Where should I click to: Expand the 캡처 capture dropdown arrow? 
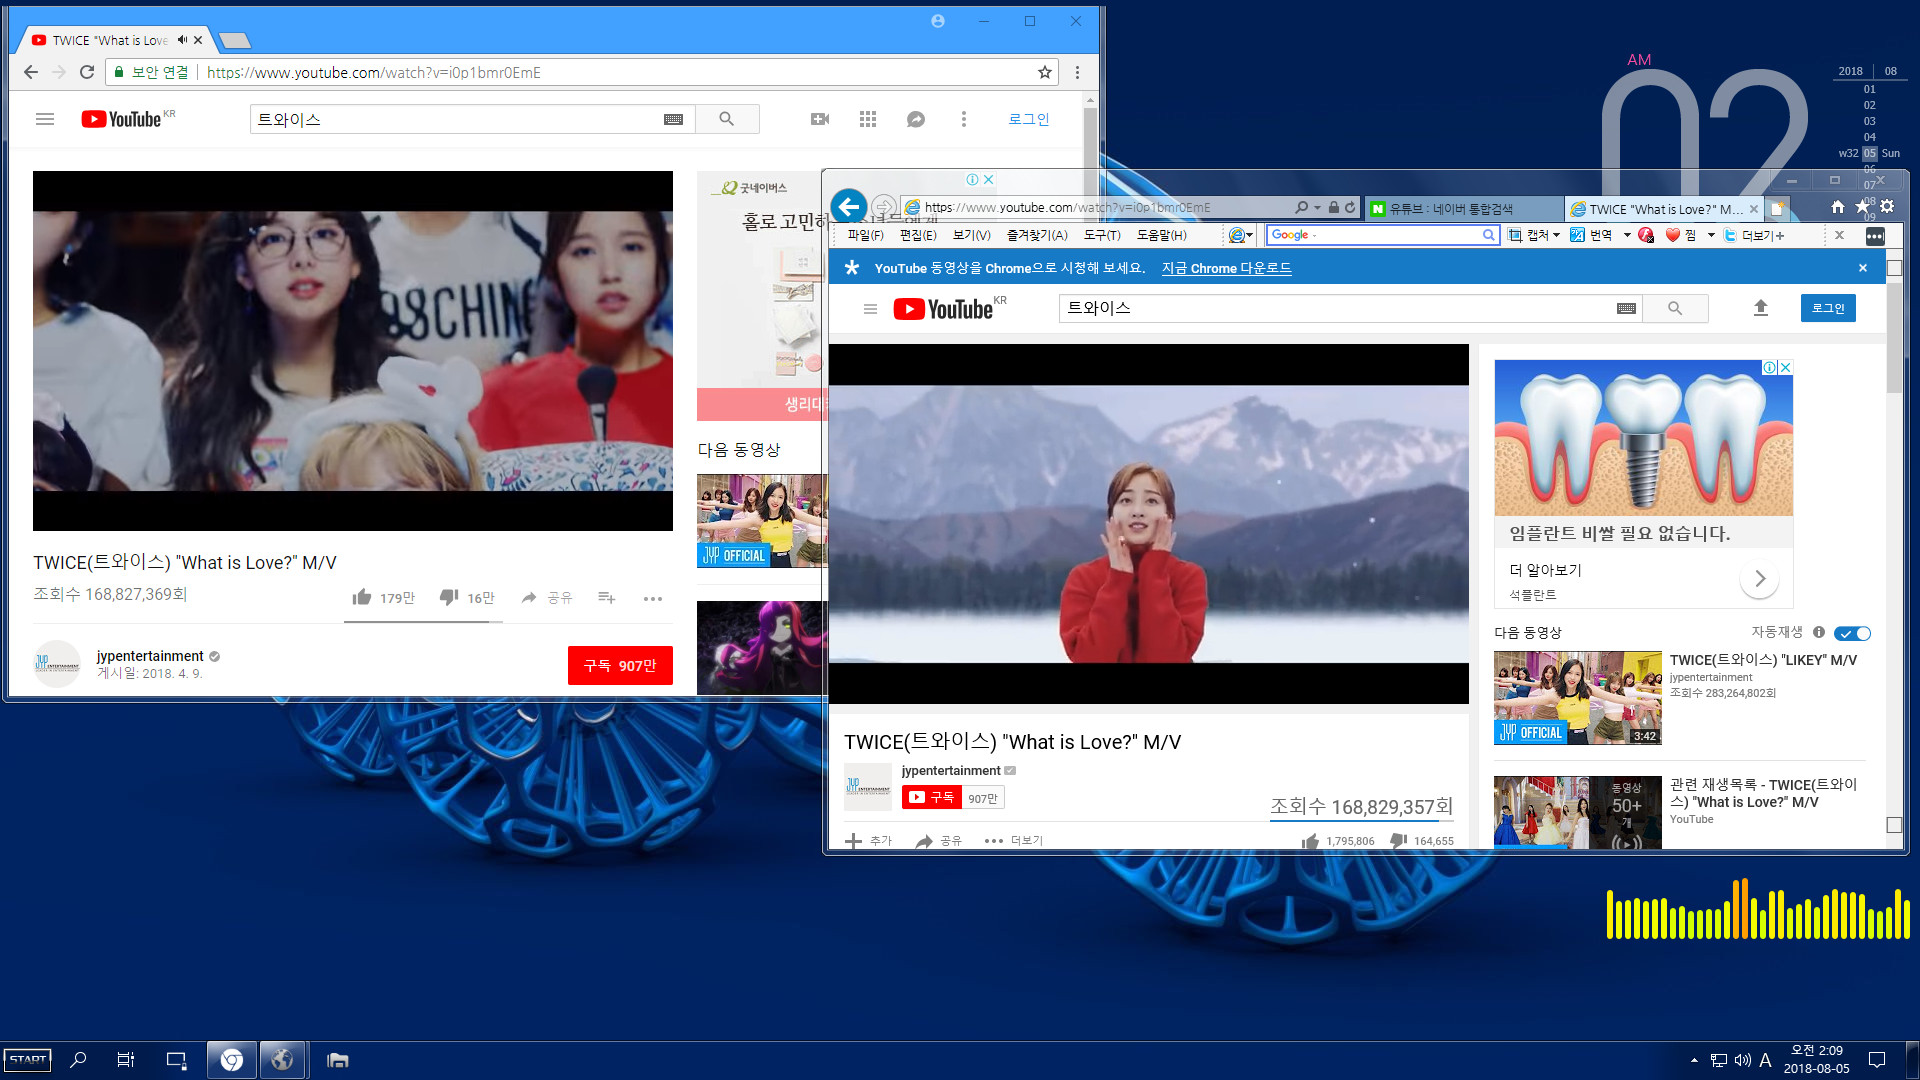pyautogui.click(x=1556, y=236)
